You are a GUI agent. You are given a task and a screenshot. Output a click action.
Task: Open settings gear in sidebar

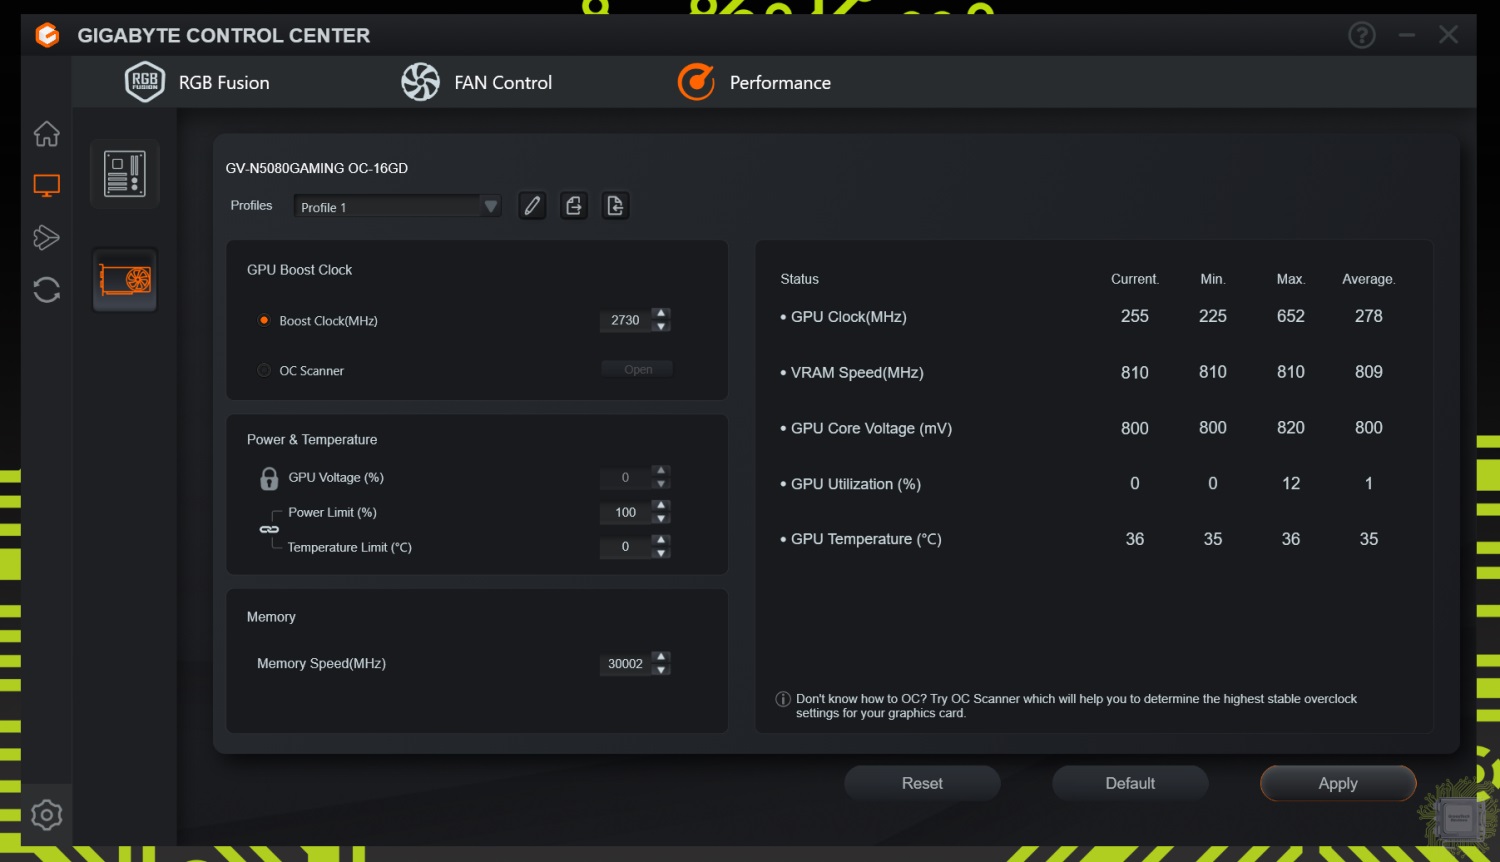pos(46,815)
